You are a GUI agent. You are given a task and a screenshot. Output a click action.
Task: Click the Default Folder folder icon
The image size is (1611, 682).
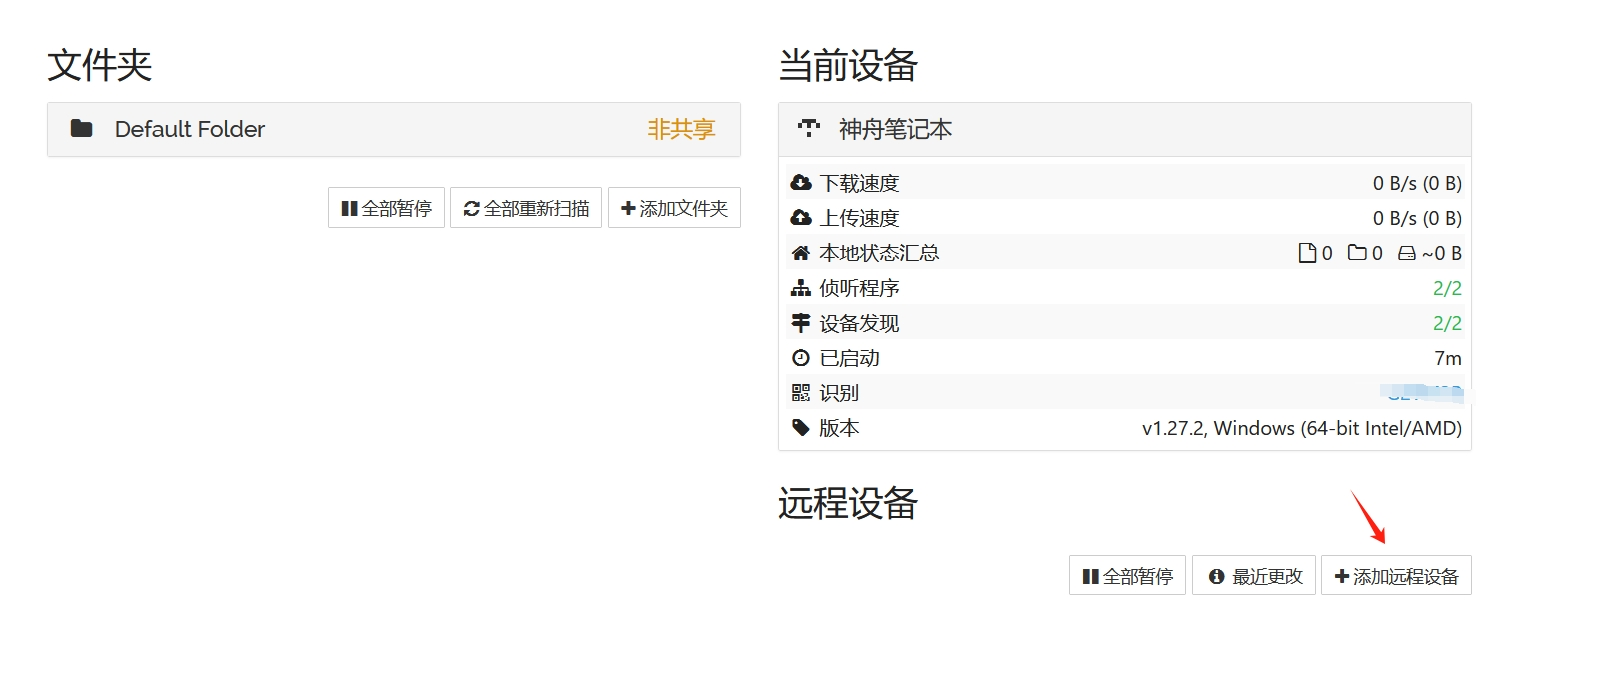coord(82,128)
